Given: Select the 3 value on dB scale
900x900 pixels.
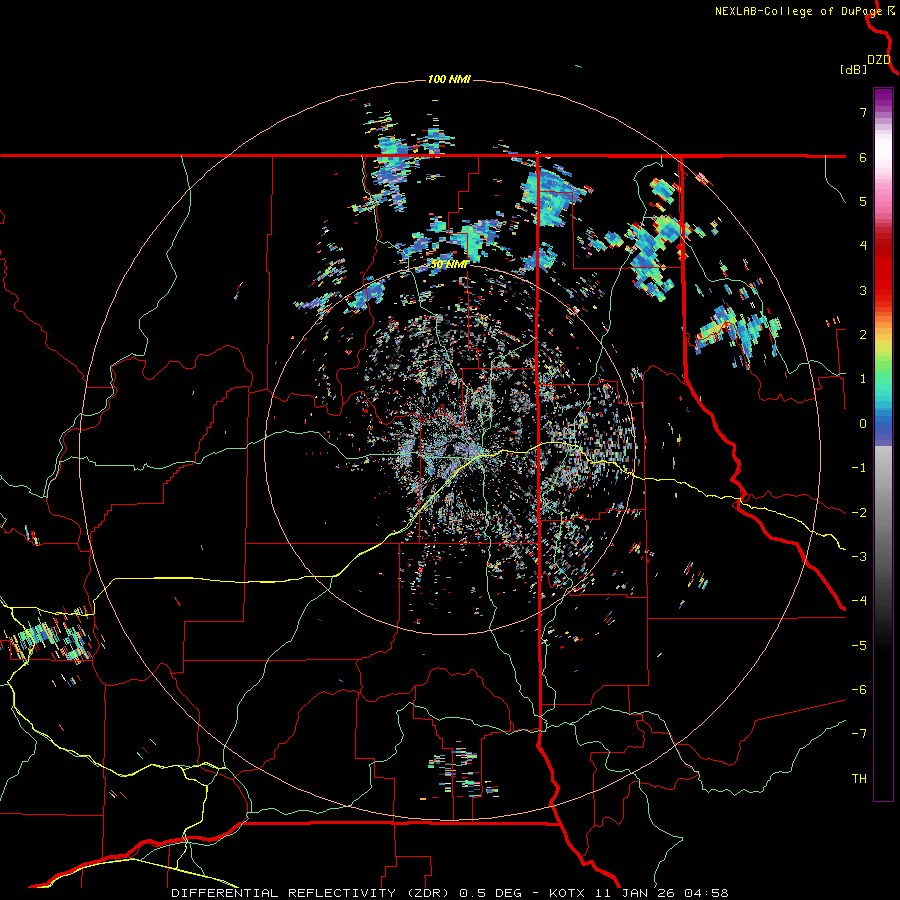Looking at the screenshot, I should (863, 290).
